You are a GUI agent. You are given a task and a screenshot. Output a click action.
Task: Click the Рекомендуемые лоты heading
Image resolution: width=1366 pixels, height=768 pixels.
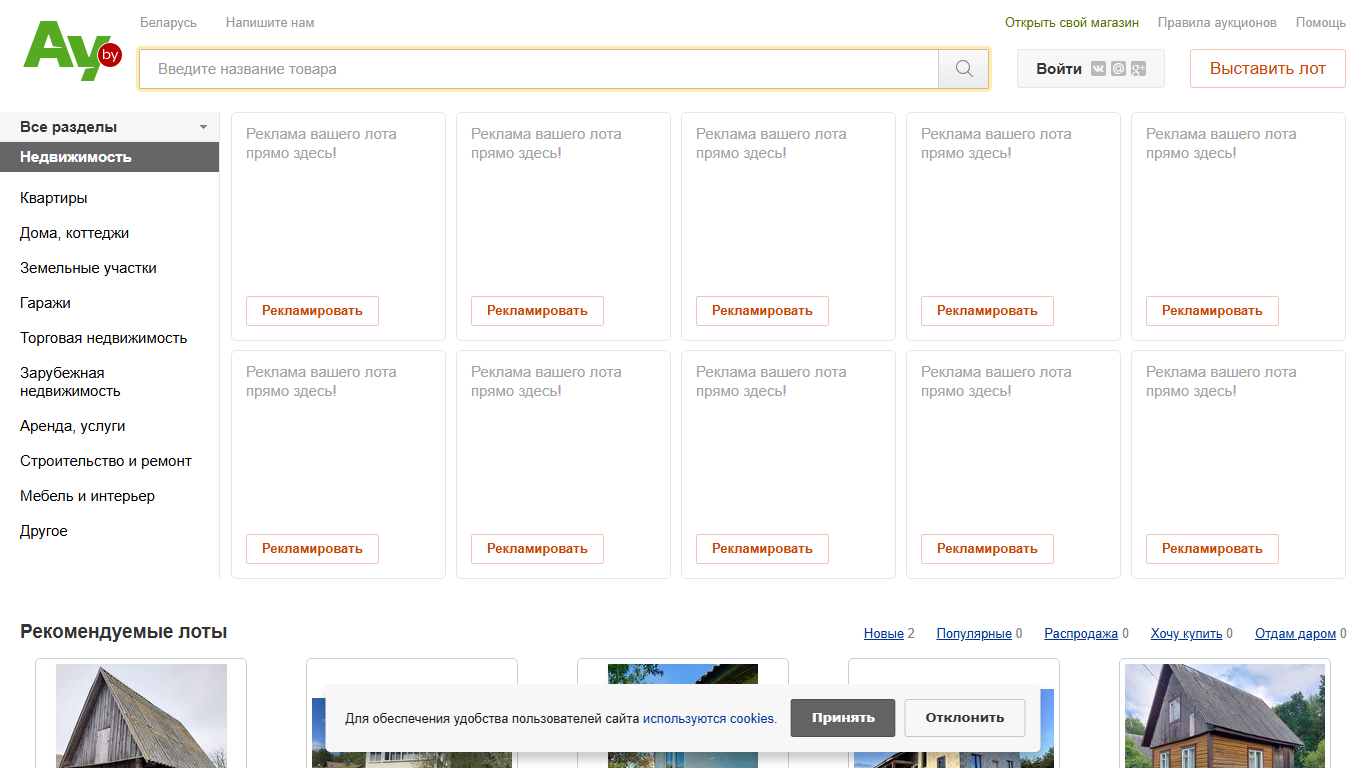click(124, 632)
